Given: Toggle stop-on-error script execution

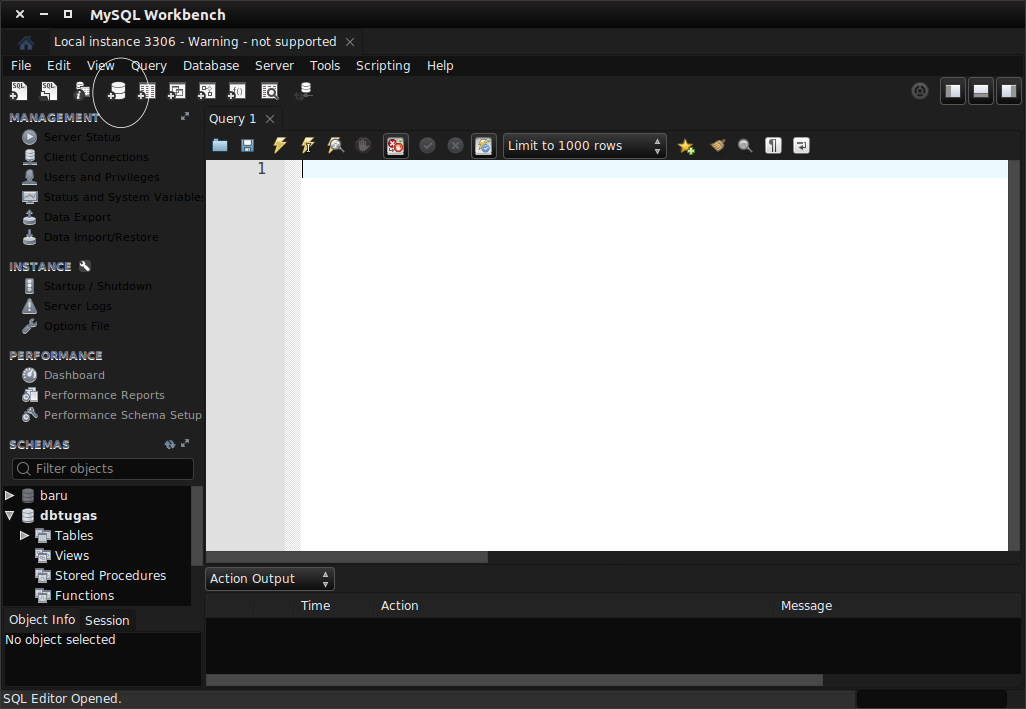Looking at the screenshot, I should coord(395,146).
